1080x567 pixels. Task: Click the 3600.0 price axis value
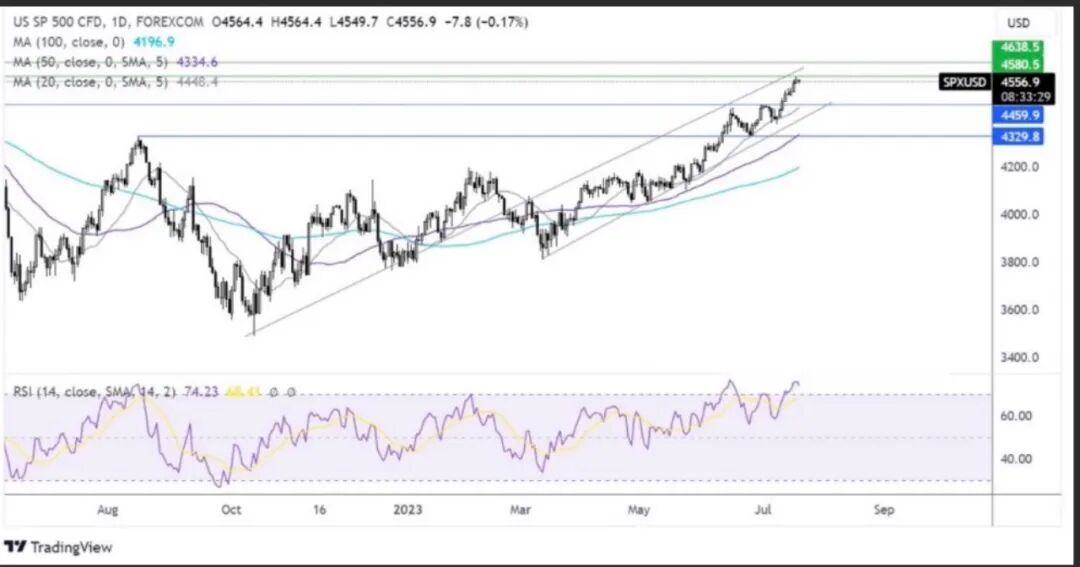pos(1019,310)
